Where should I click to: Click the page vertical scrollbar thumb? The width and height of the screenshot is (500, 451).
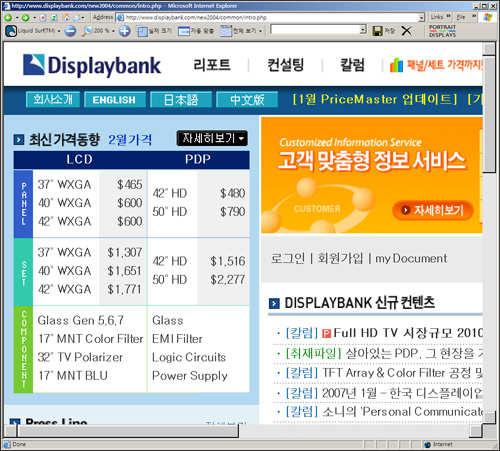(x=489, y=114)
